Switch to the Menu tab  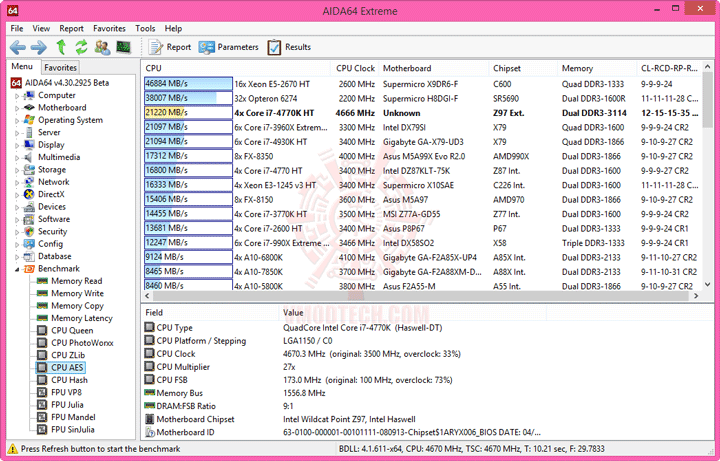22,67
